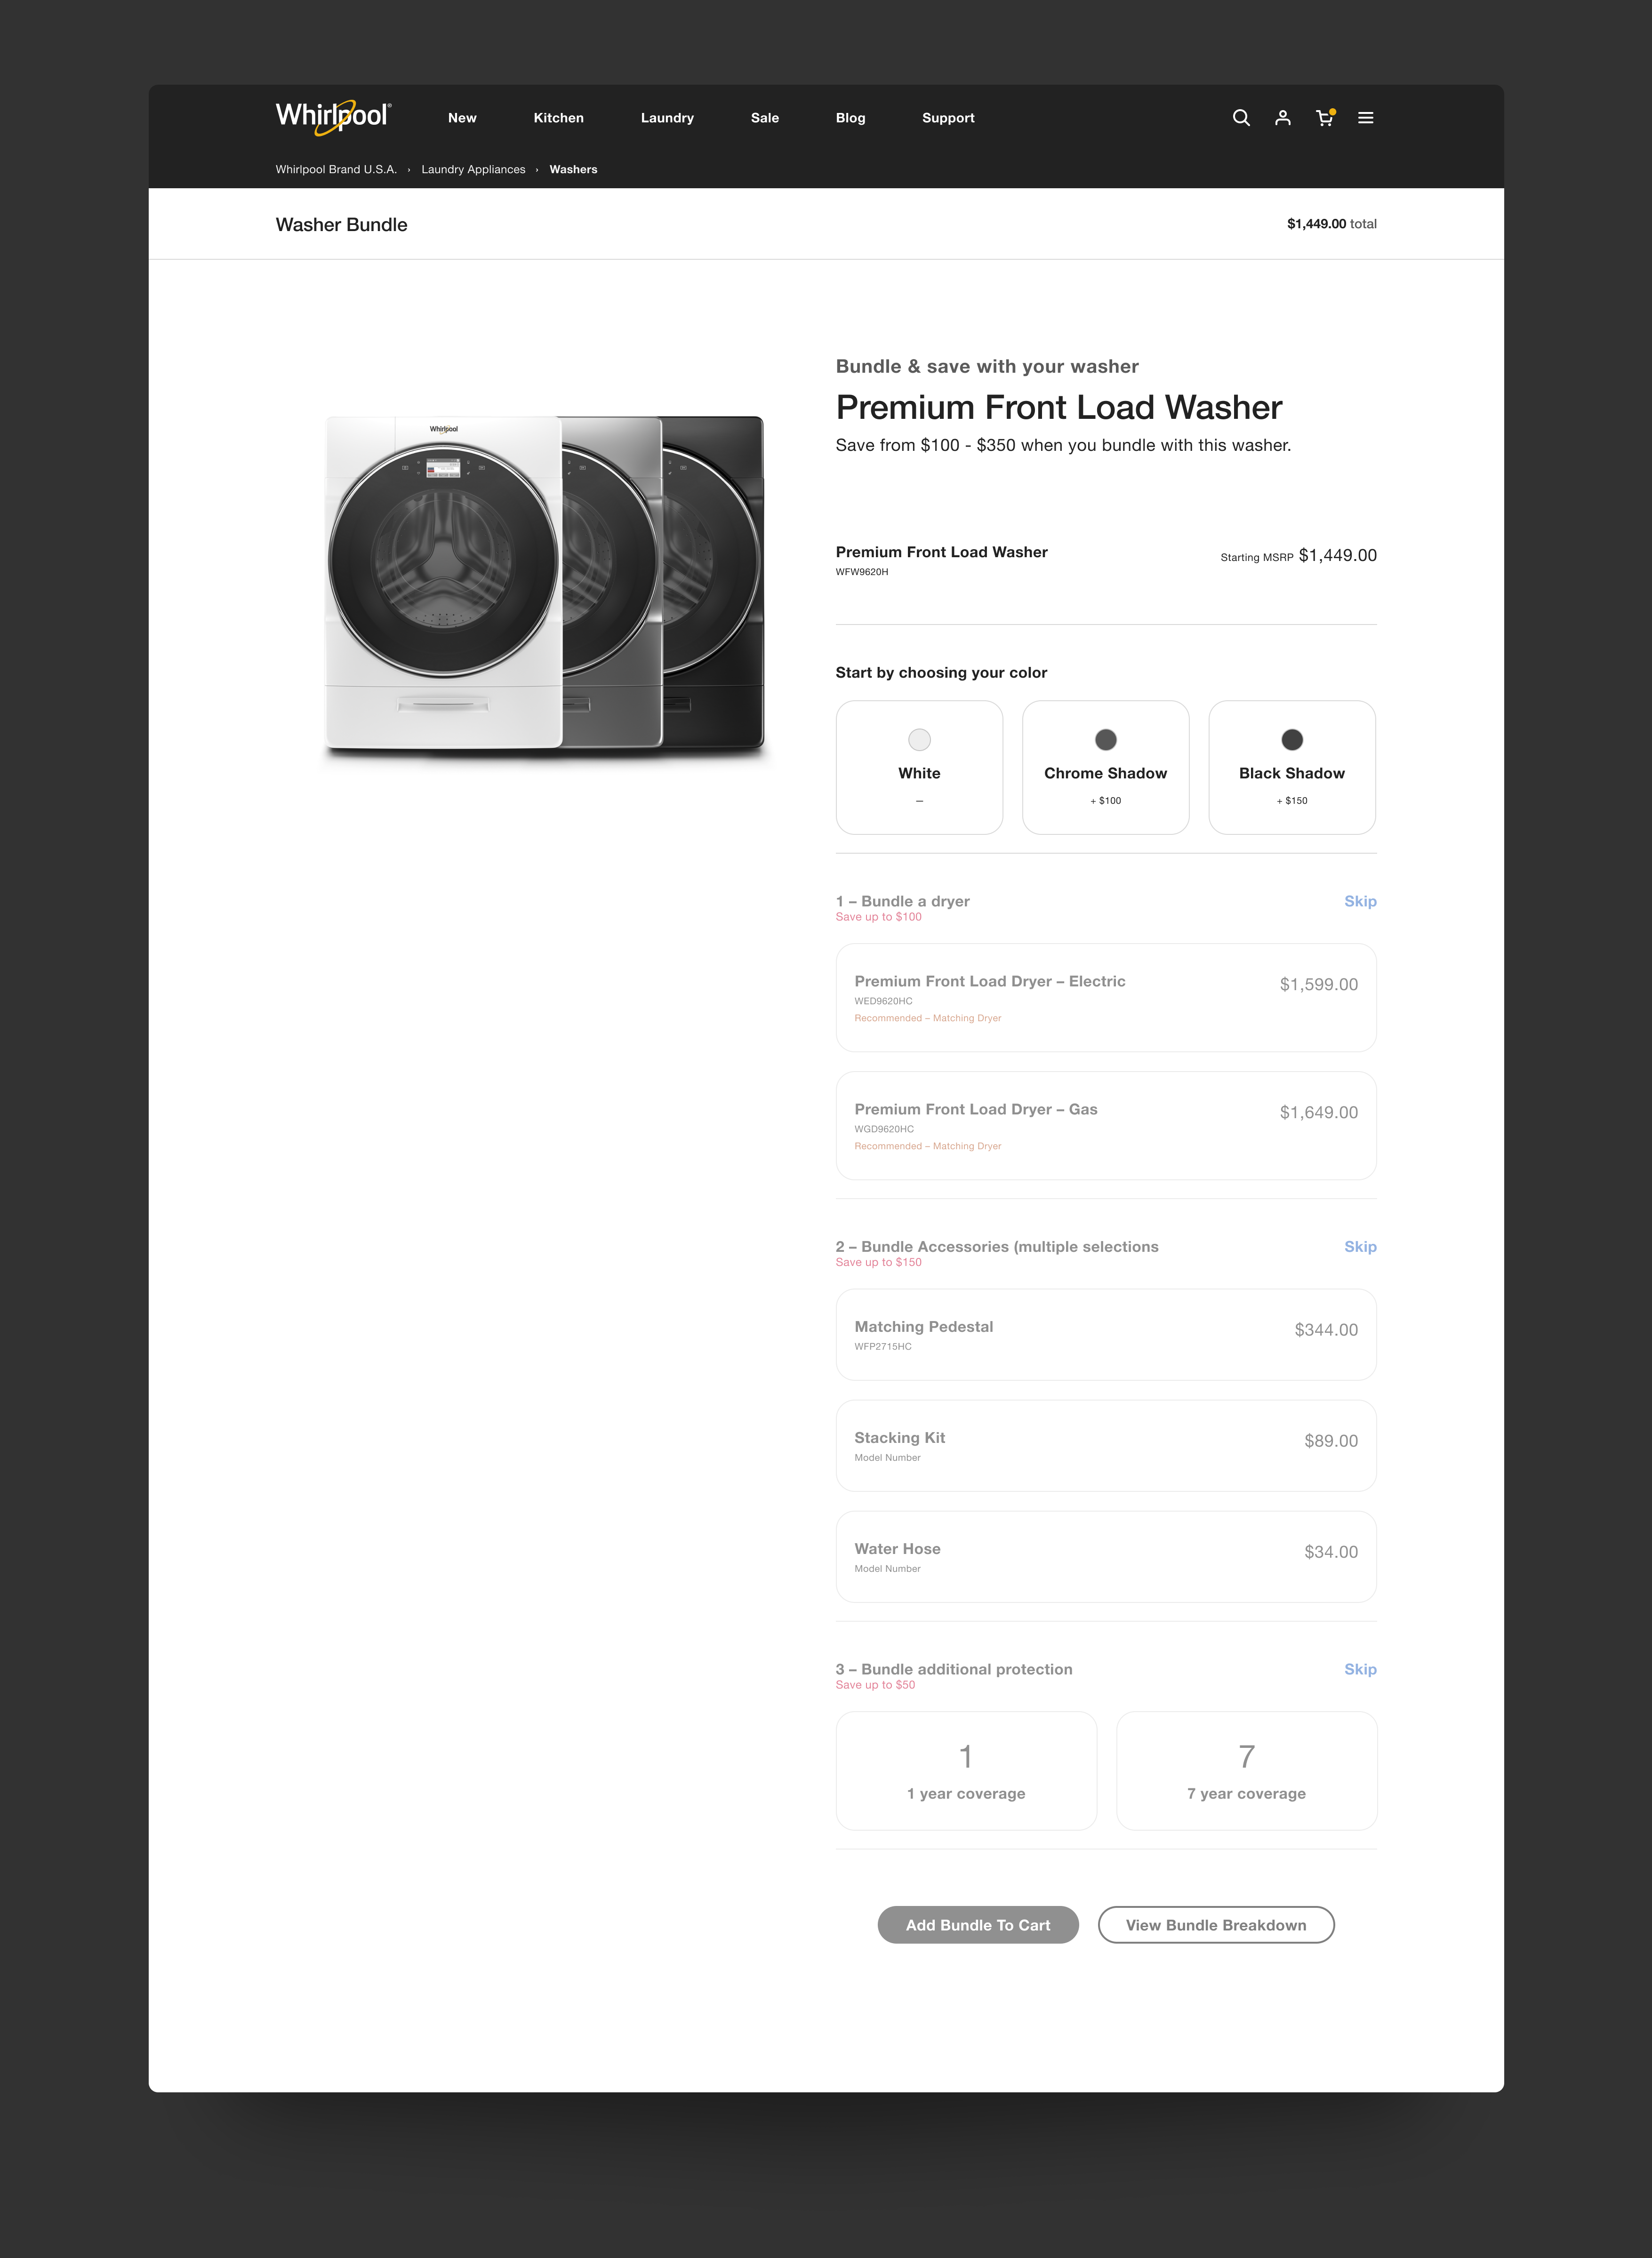Toggle Matching Pedestal accessory

pyautogui.click(x=1106, y=1335)
